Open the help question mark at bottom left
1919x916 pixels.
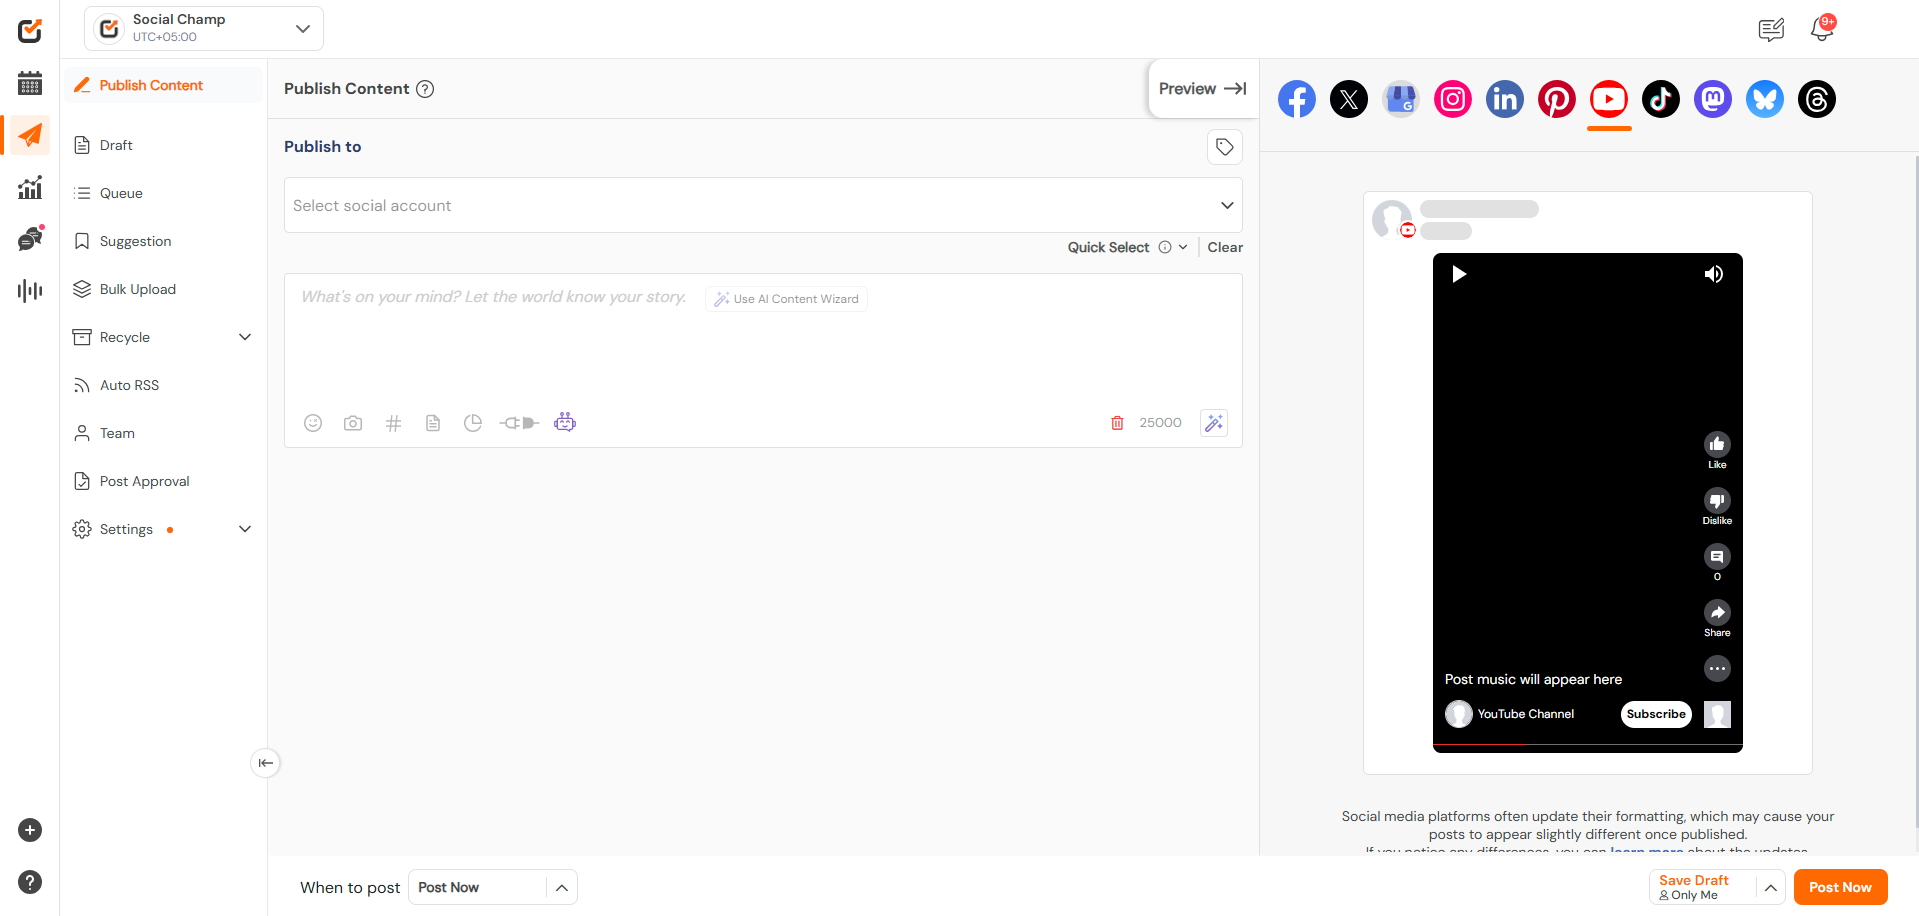click(x=30, y=882)
